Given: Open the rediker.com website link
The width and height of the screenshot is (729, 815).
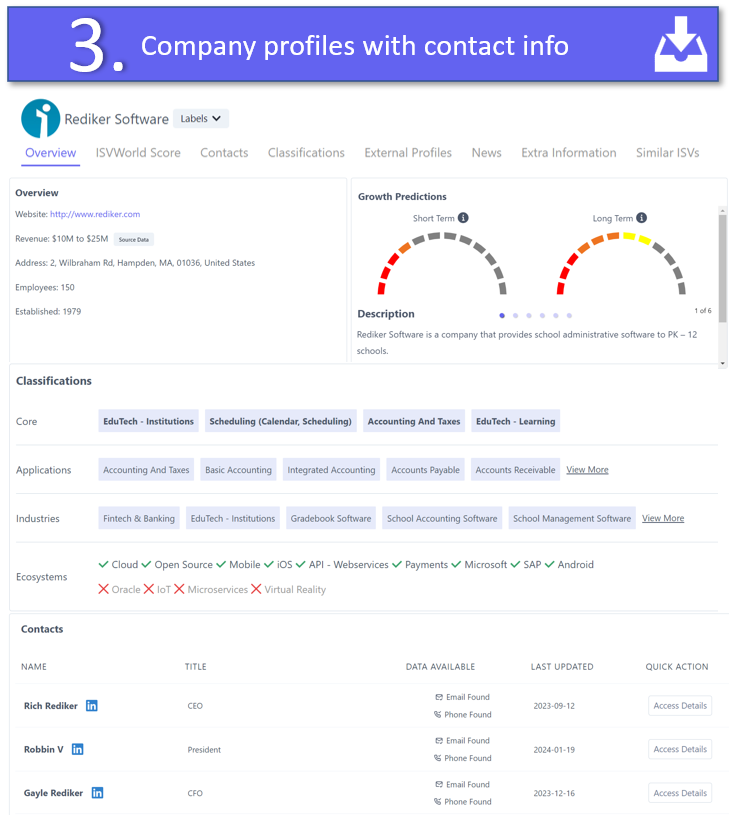Looking at the screenshot, I should click(x=95, y=214).
